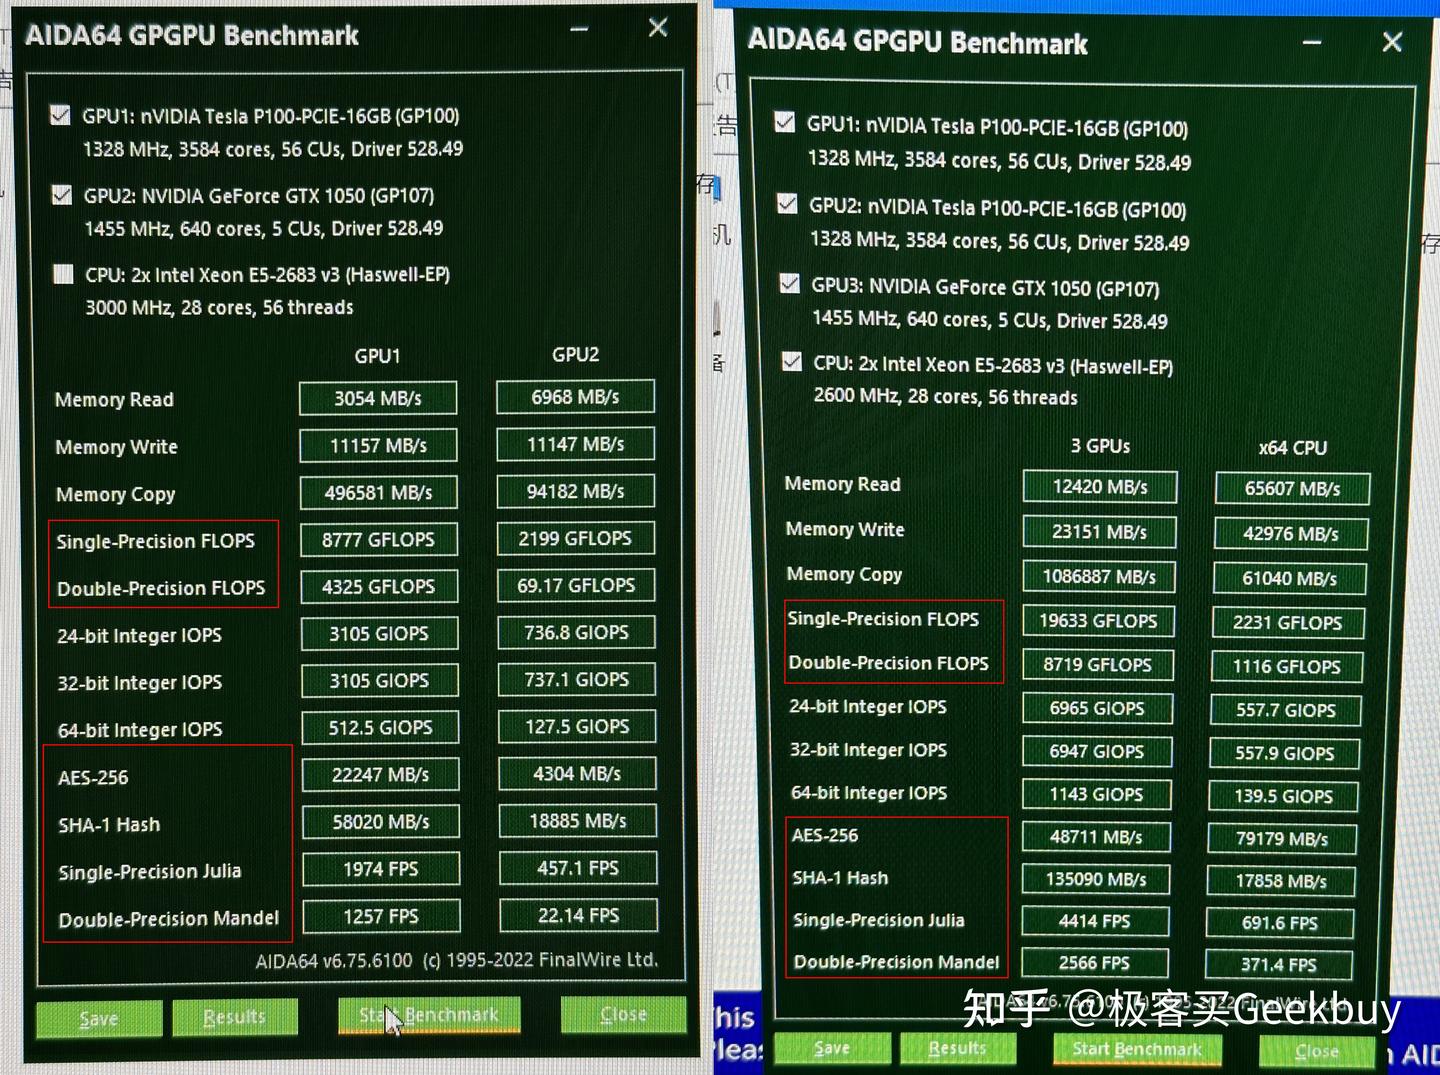
Task: Click x64 CPU Mandel result 371.4 FPS
Action: (x=1279, y=965)
